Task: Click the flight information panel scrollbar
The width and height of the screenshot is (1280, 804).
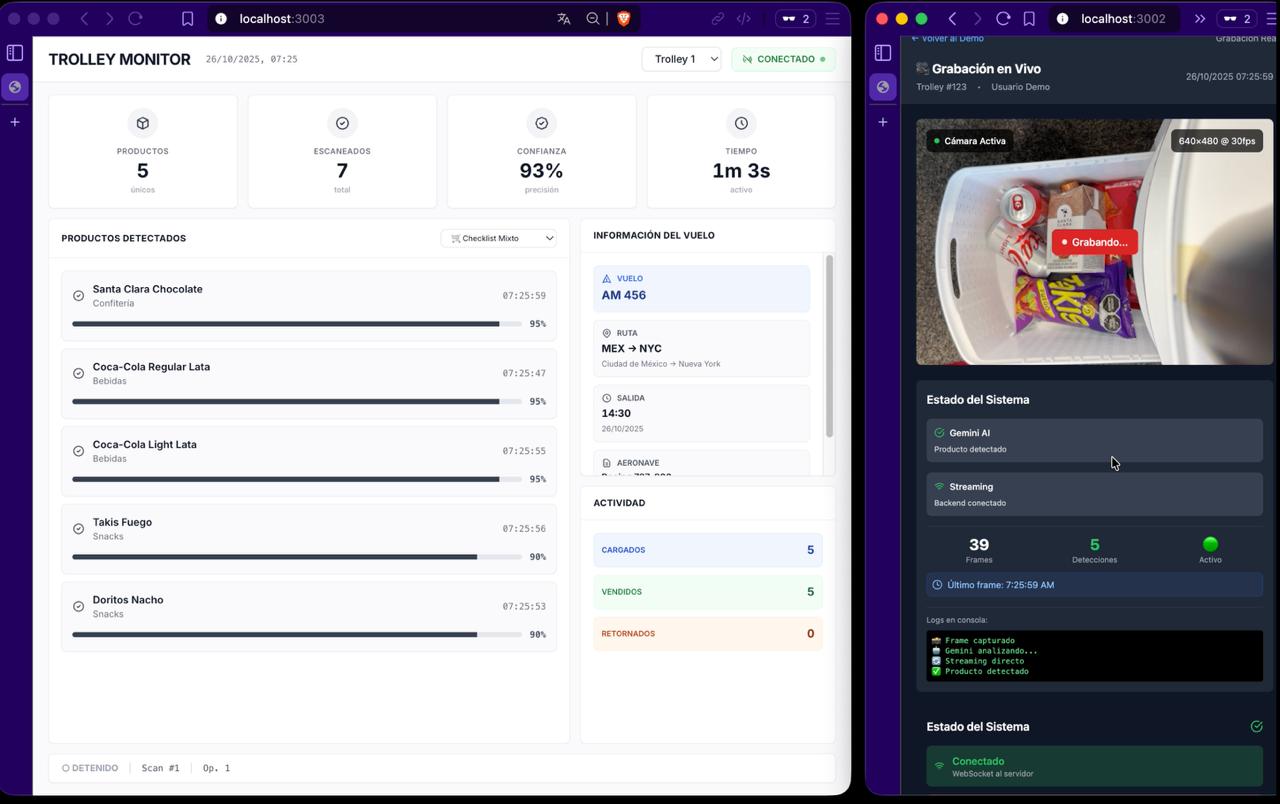Action: tap(829, 346)
